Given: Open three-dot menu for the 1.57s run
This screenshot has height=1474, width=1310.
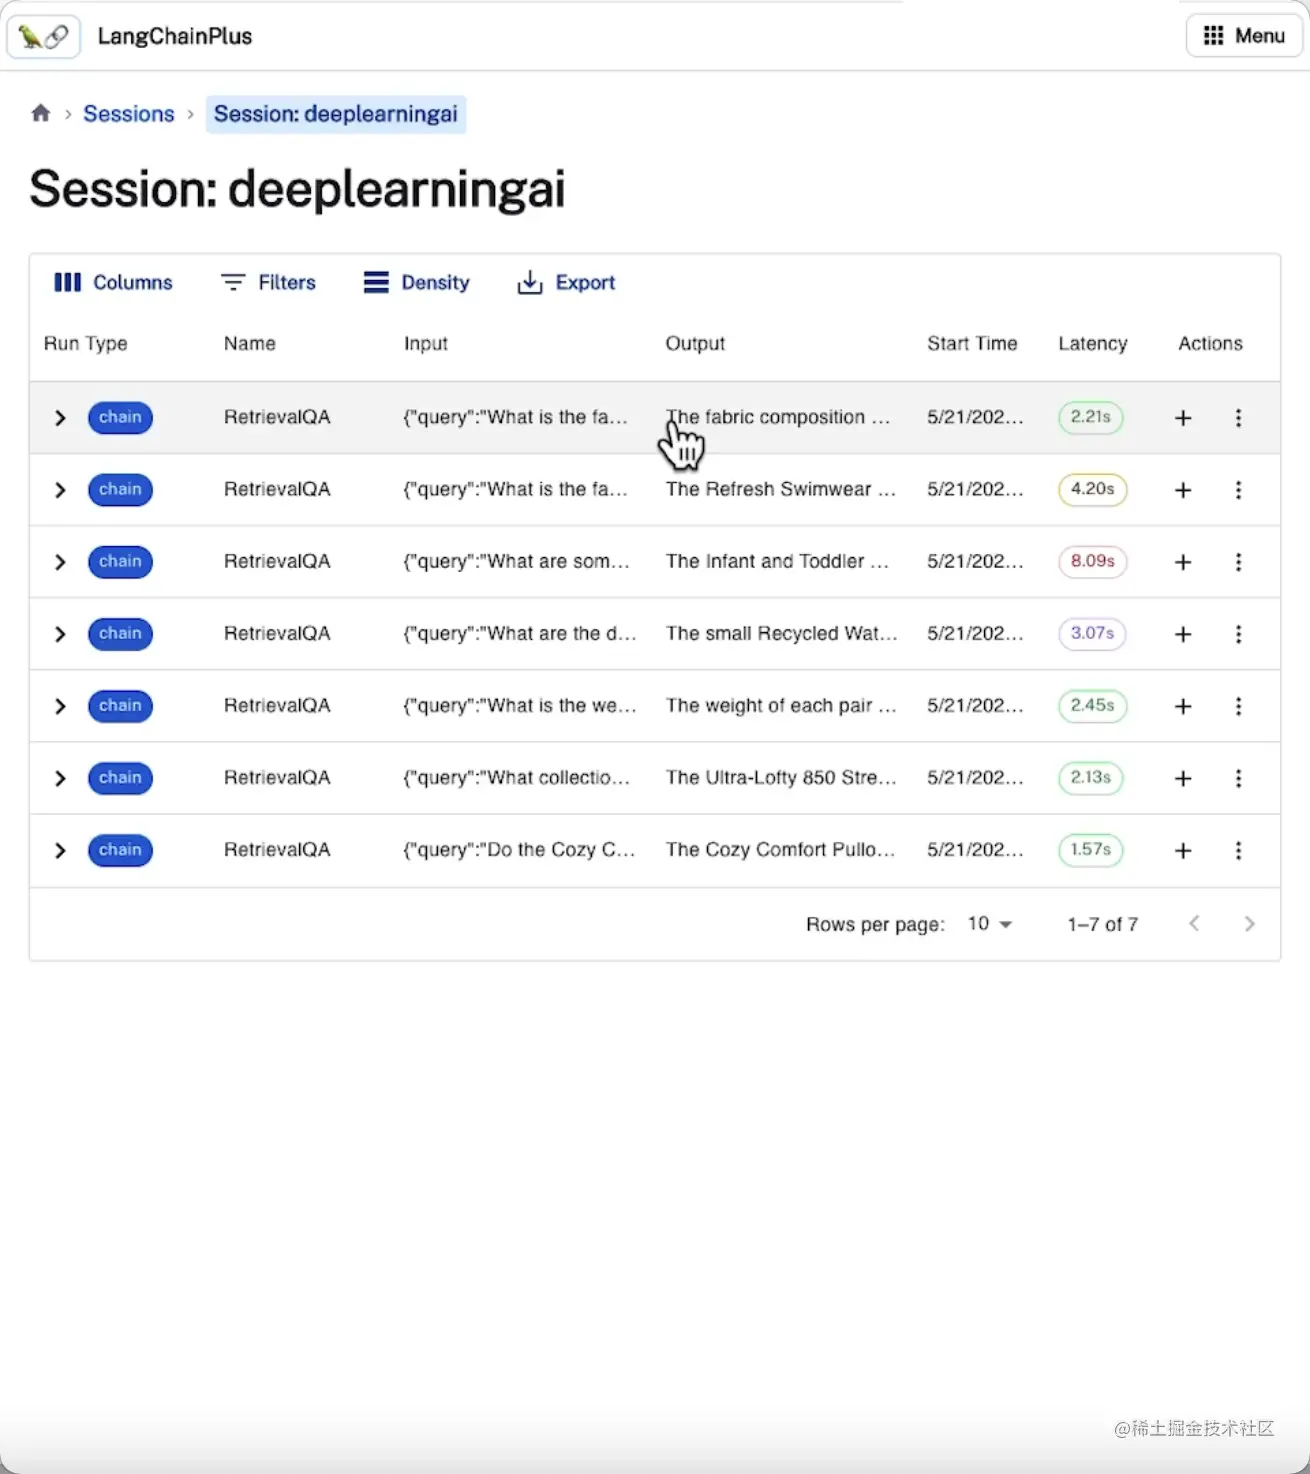Looking at the screenshot, I should pos(1238,850).
